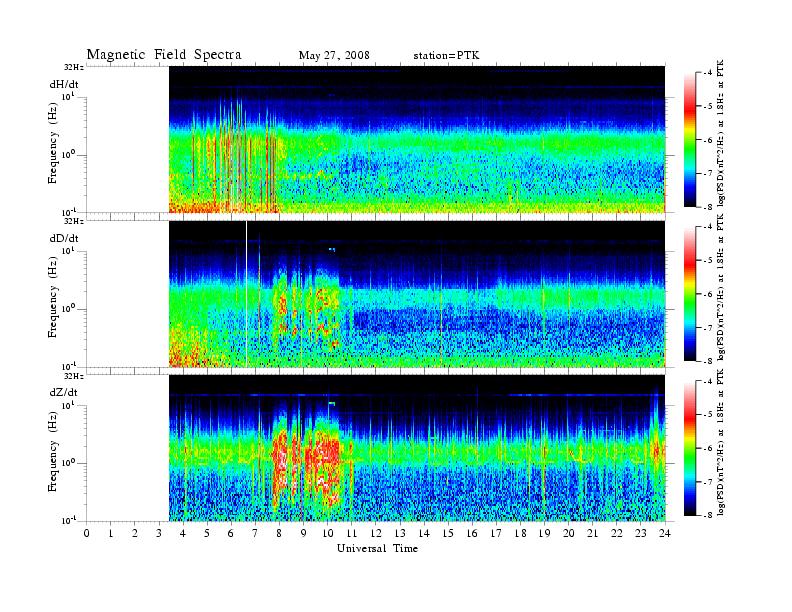Click the "Frequency (Hz)" label of dZ/dt panel
Viewport: 792px width, 612px height.
coord(53,452)
